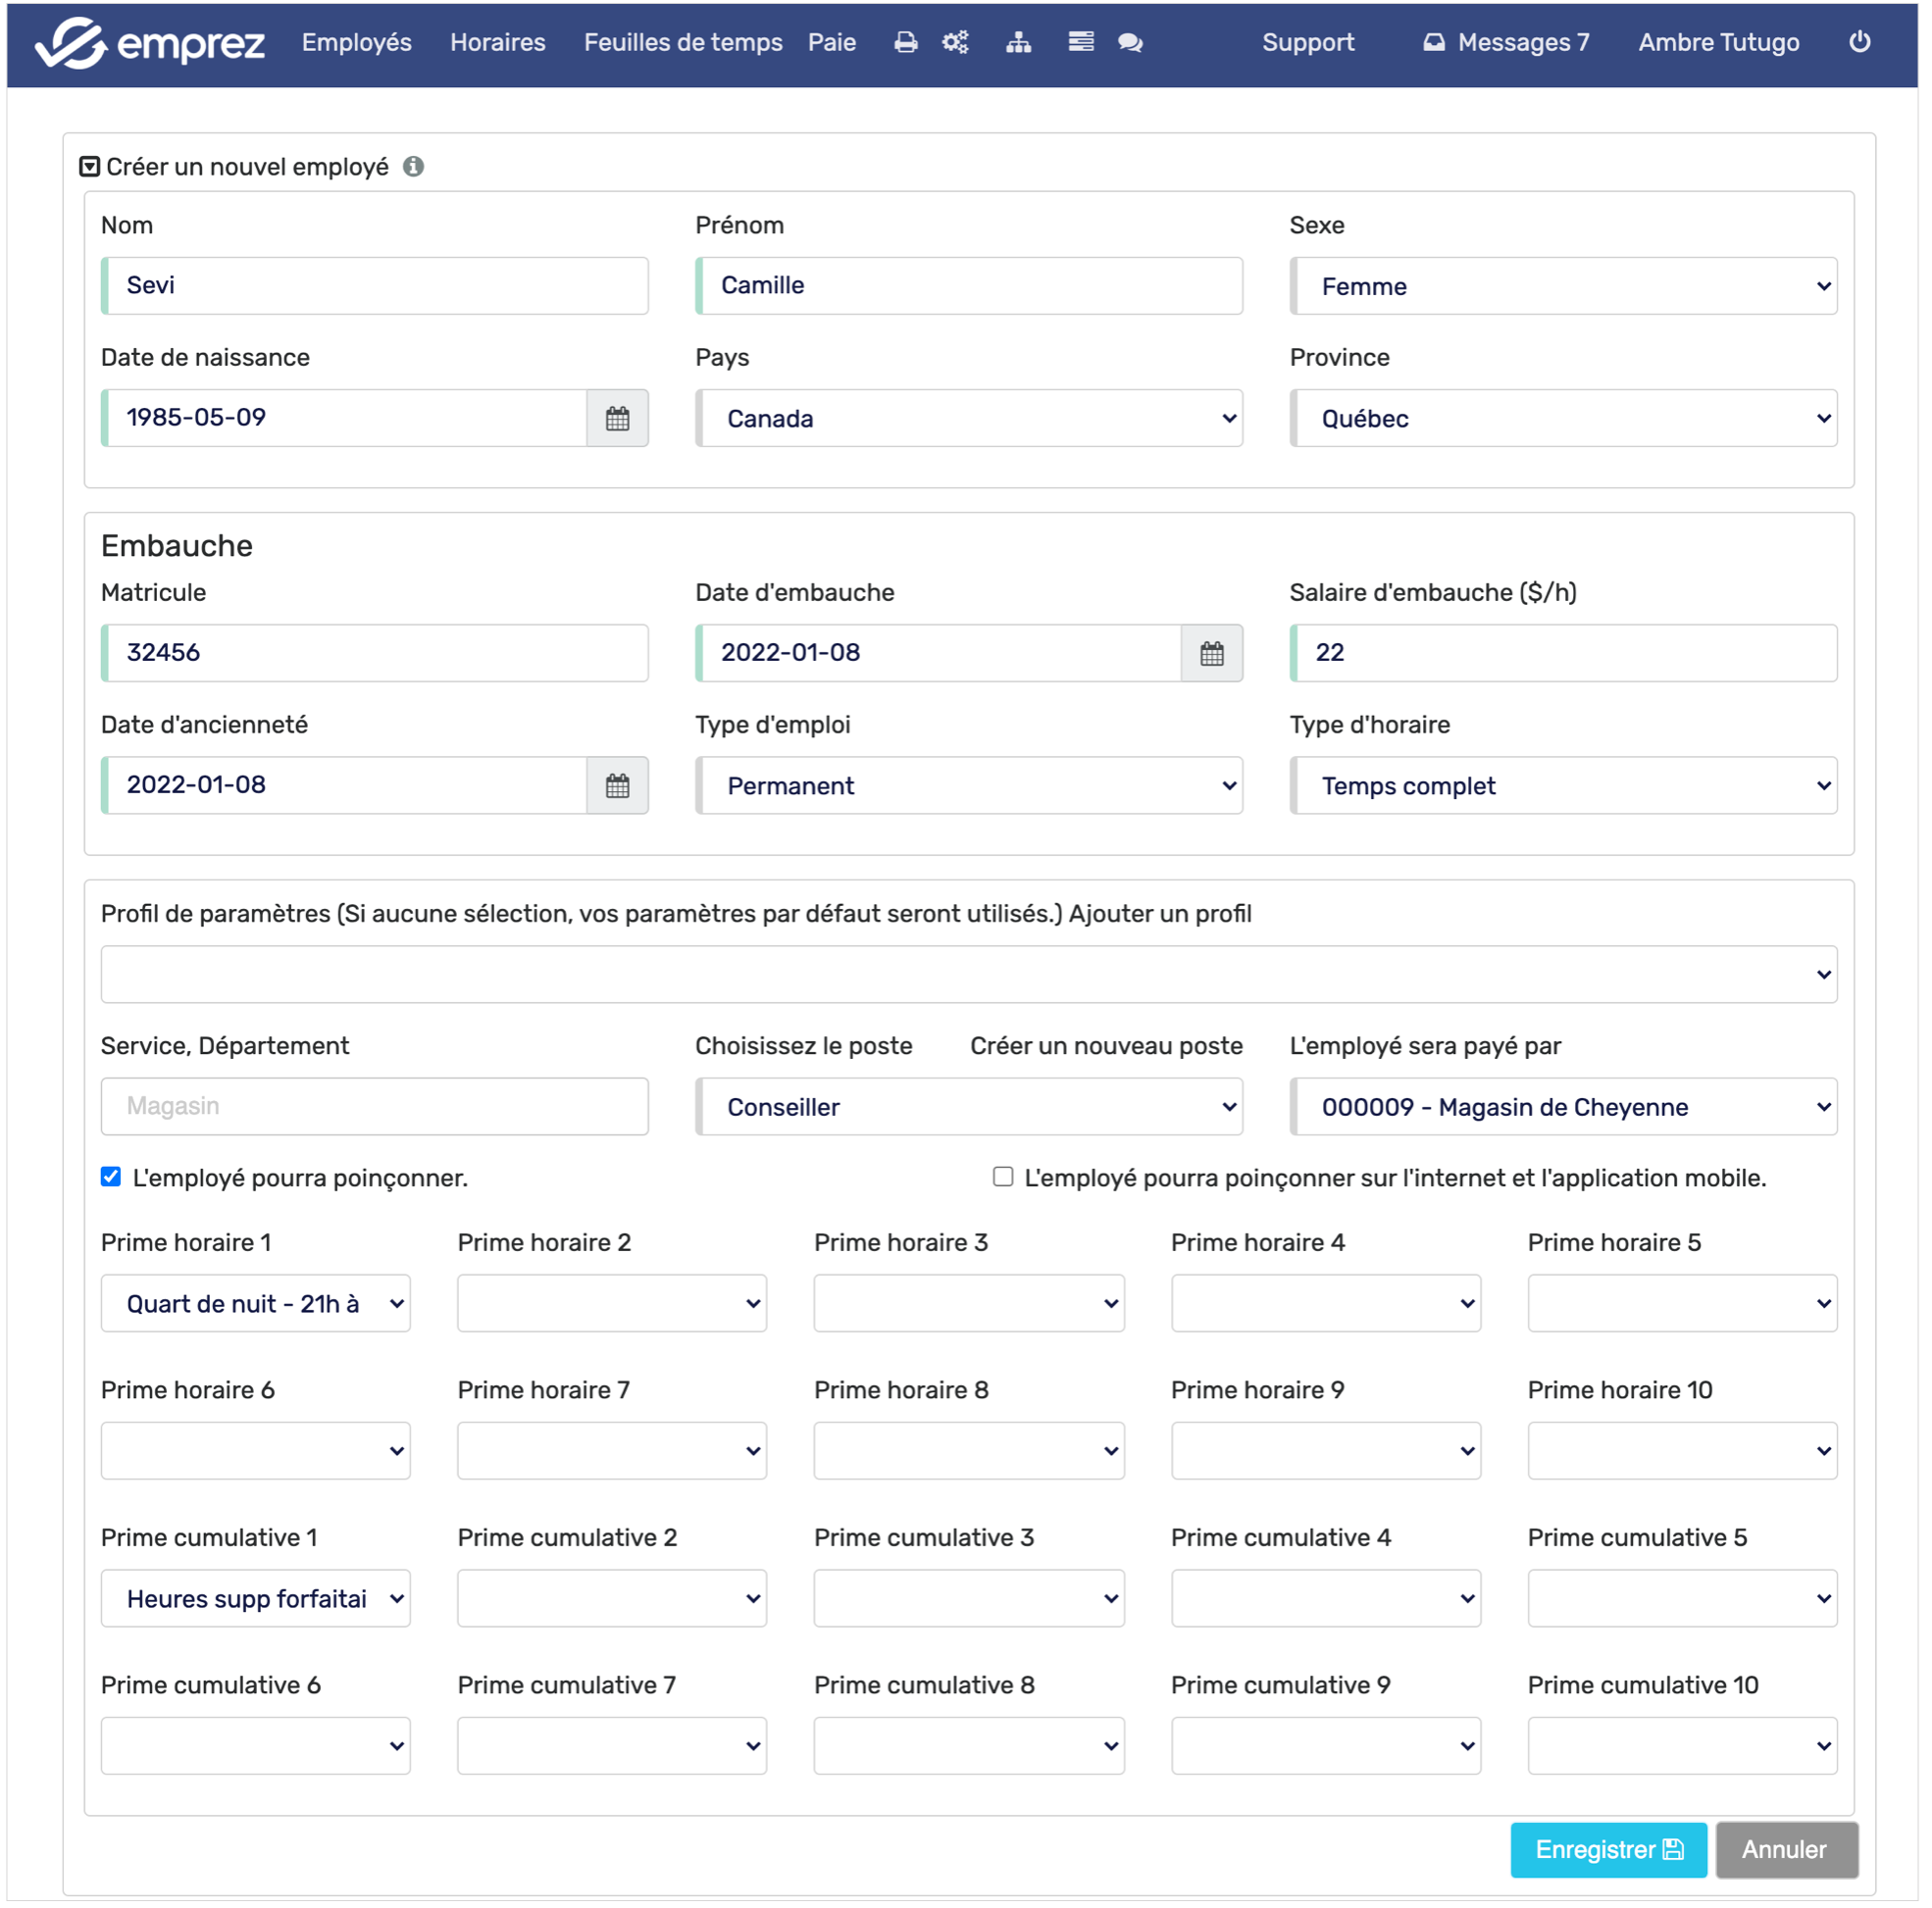Open the chat bubbles icon
This screenshot has width=1932, height=1908.
click(1130, 42)
